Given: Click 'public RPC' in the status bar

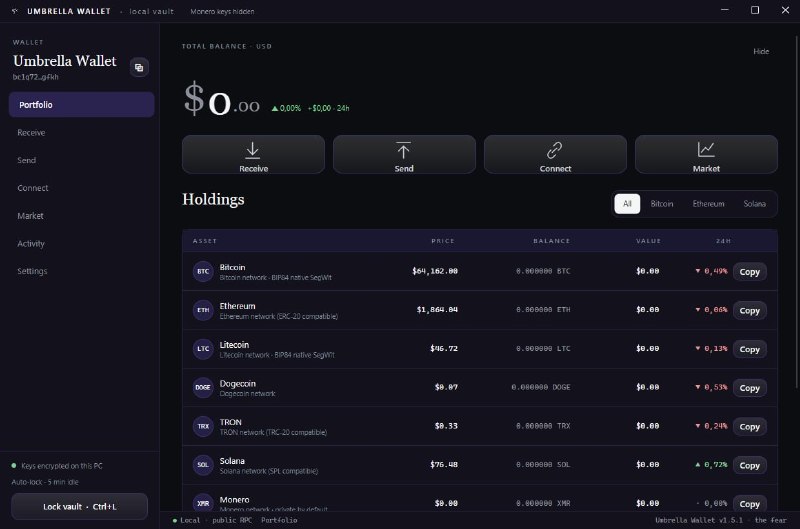Looking at the screenshot, I should [x=232, y=520].
